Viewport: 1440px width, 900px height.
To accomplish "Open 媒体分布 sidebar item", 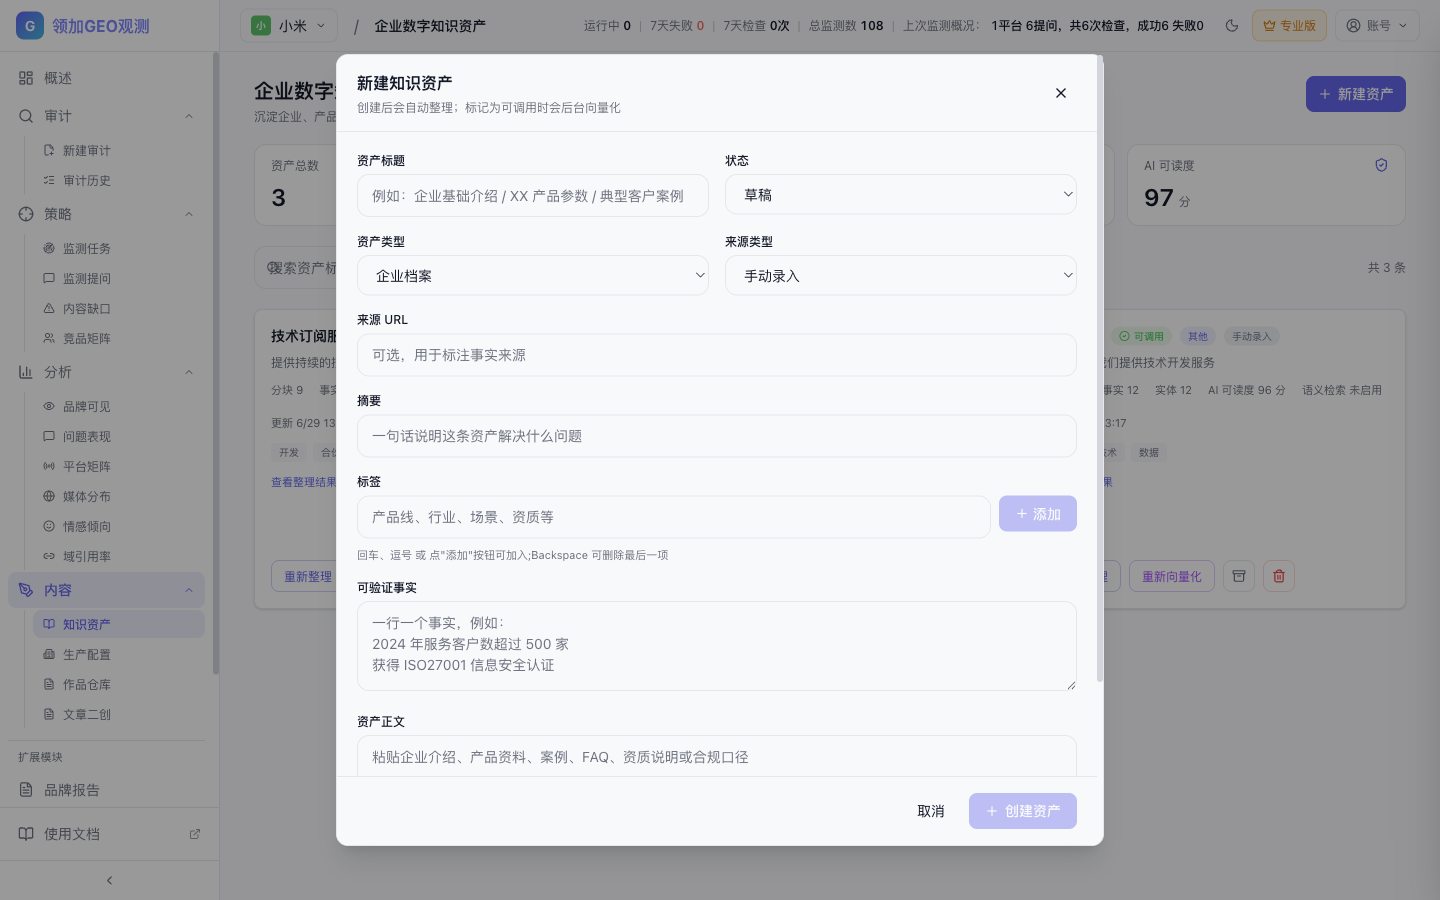I will click(x=118, y=496).
